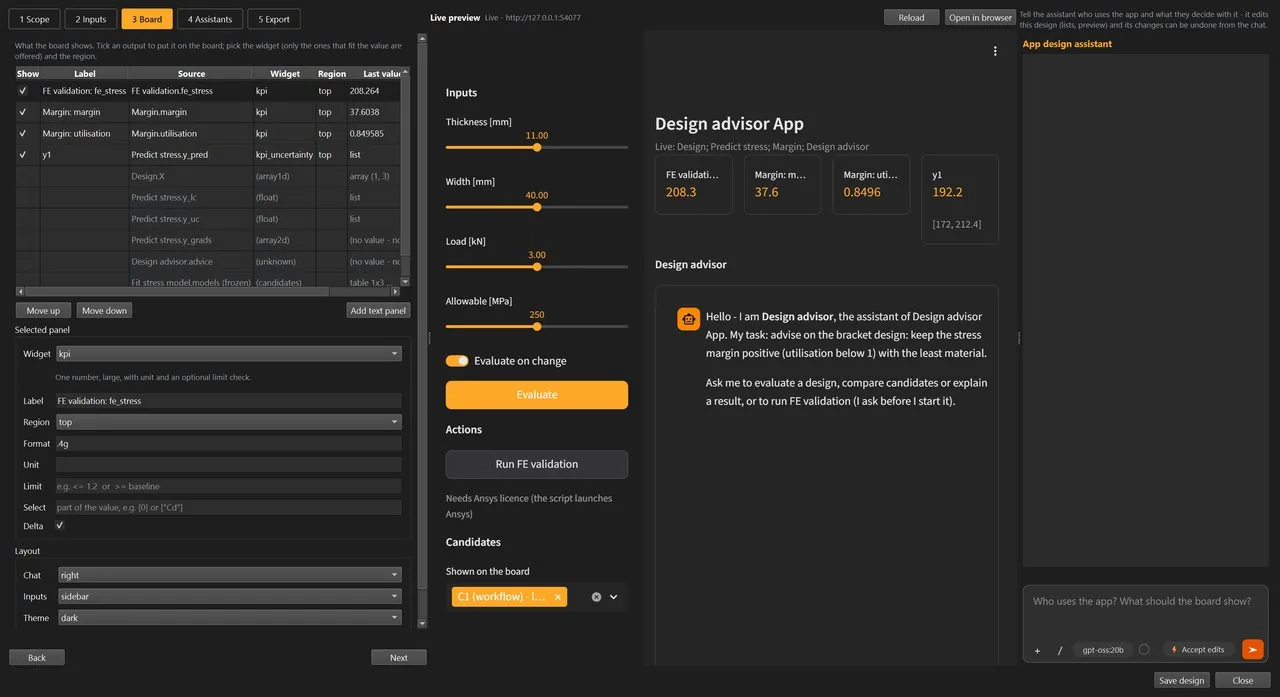Click the empty Unit field
The width and height of the screenshot is (1280, 697).
[x=229, y=465]
